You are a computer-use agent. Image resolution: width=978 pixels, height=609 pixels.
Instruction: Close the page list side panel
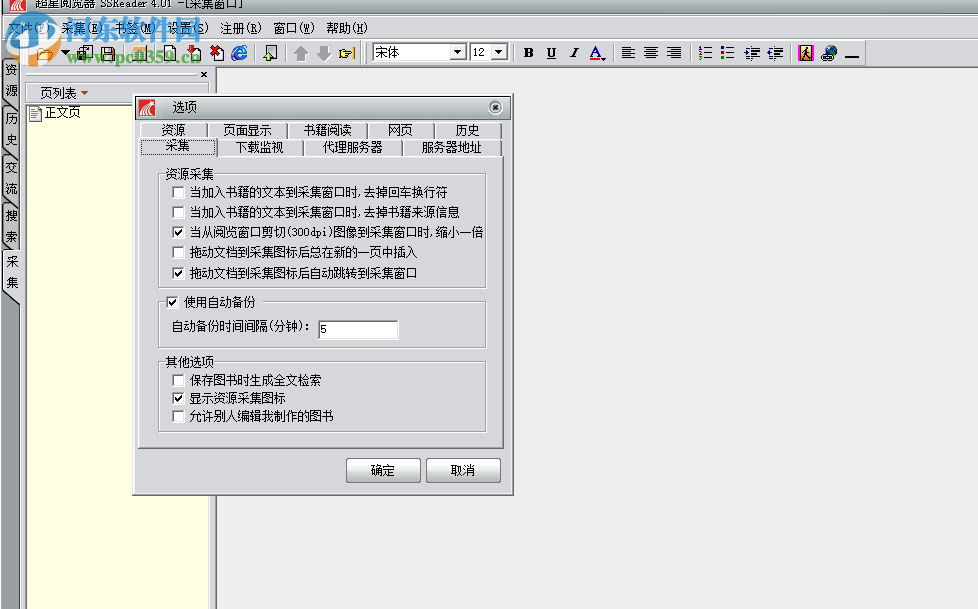[204, 74]
